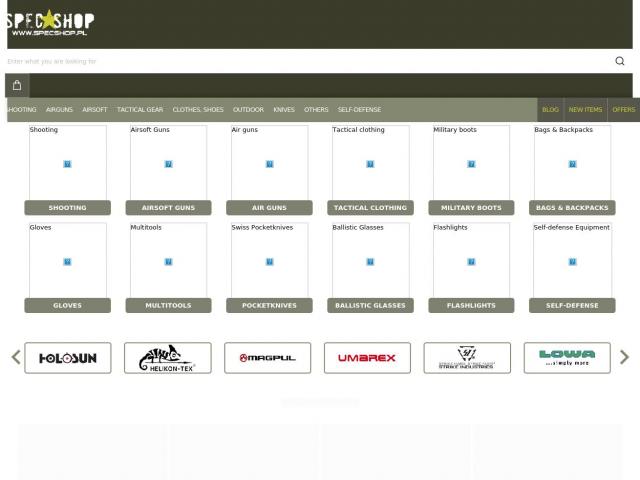Screen dimensions: 640x480
Task: Click the TACTICAL CLOTHING category button
Action: tap(370, 207)
